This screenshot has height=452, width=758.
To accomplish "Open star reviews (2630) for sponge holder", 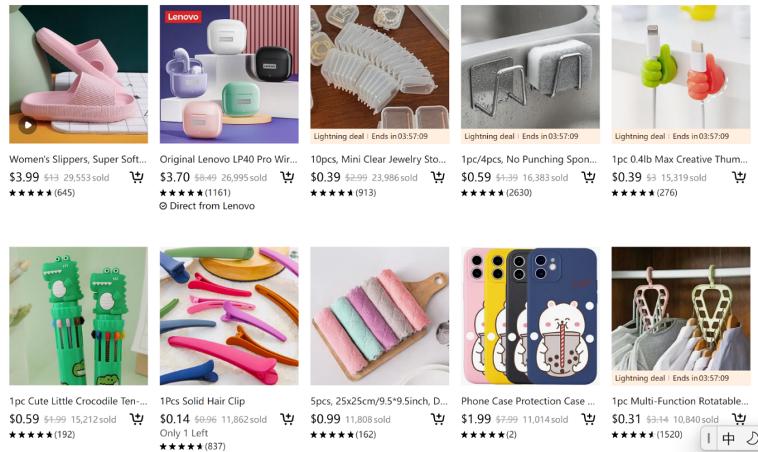I will pos(496,193).
